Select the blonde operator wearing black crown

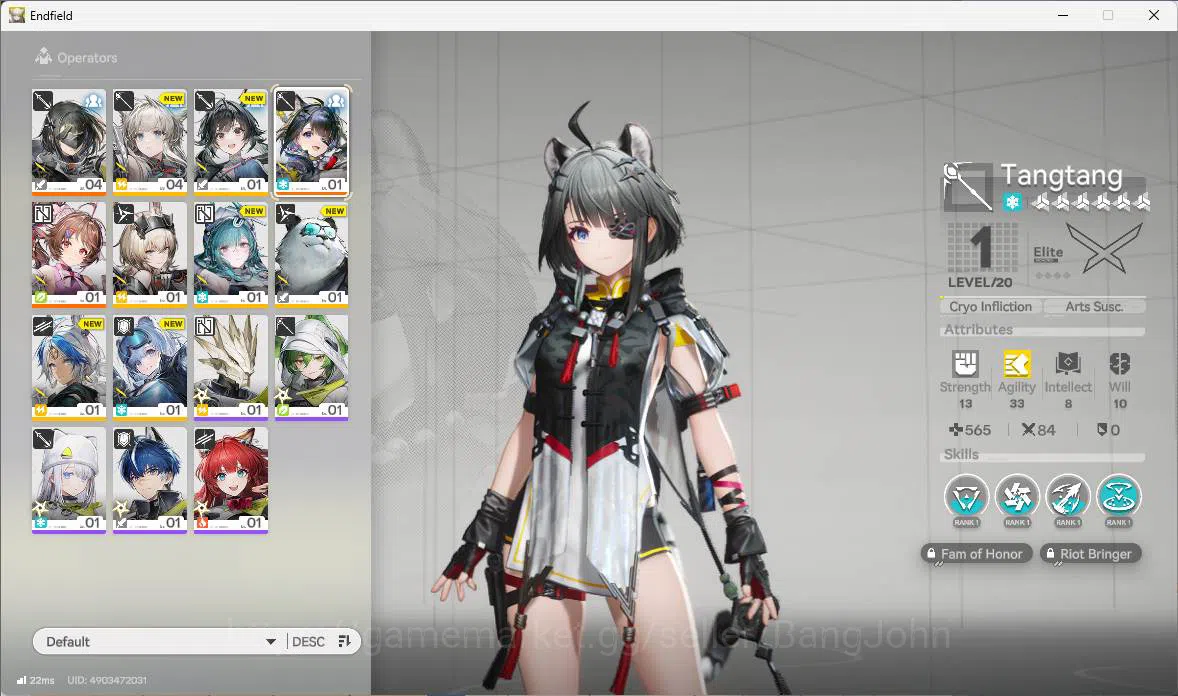[x=150, y=254]
